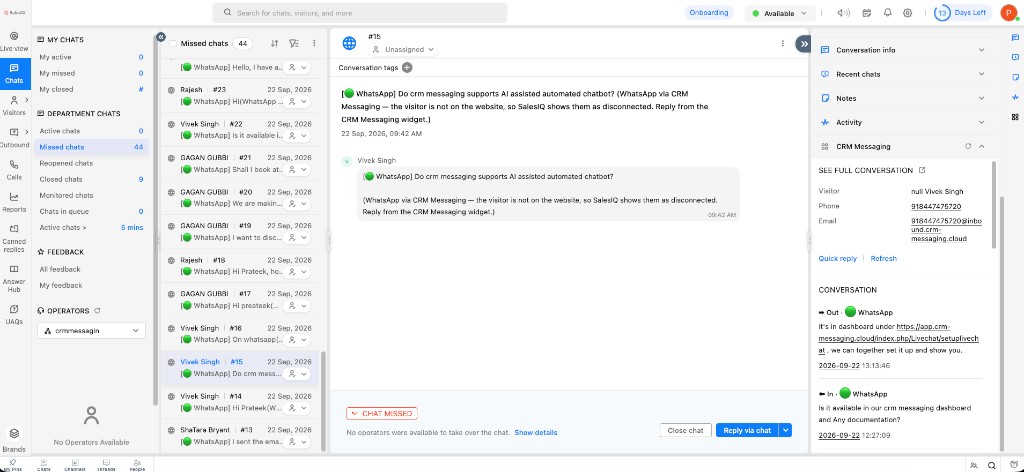Click the Reply via chat button
The image size is (1024, 472).
tap(748, 430)
